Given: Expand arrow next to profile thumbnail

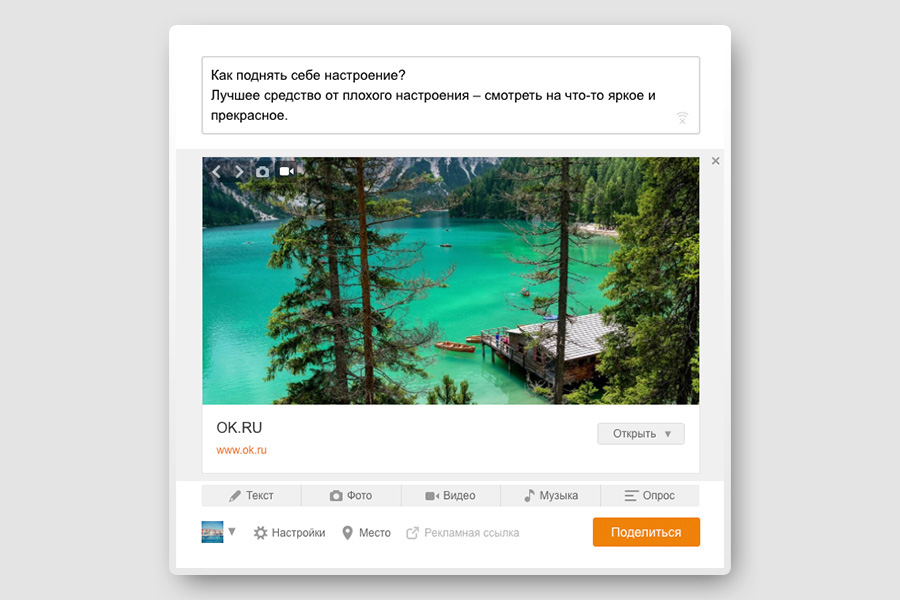Looking at the screenshot, I should click(x=232, y=532).
